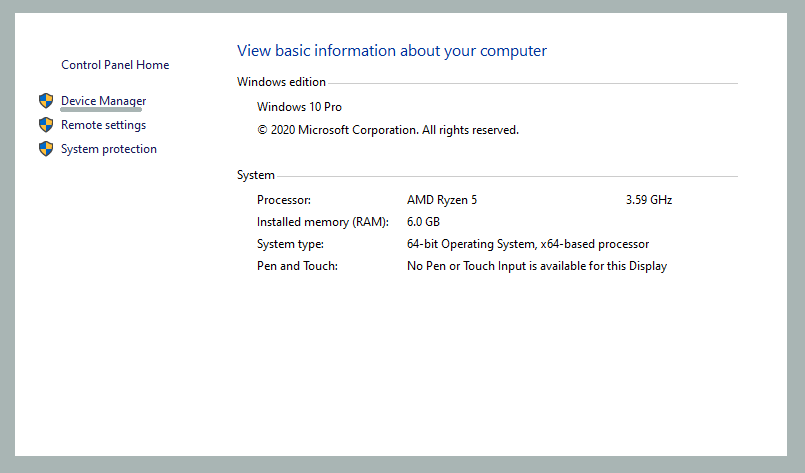This screenshot has width=805, height=473.
Task: Select the 3.59 GHz value
Action: tap(649, 200)
